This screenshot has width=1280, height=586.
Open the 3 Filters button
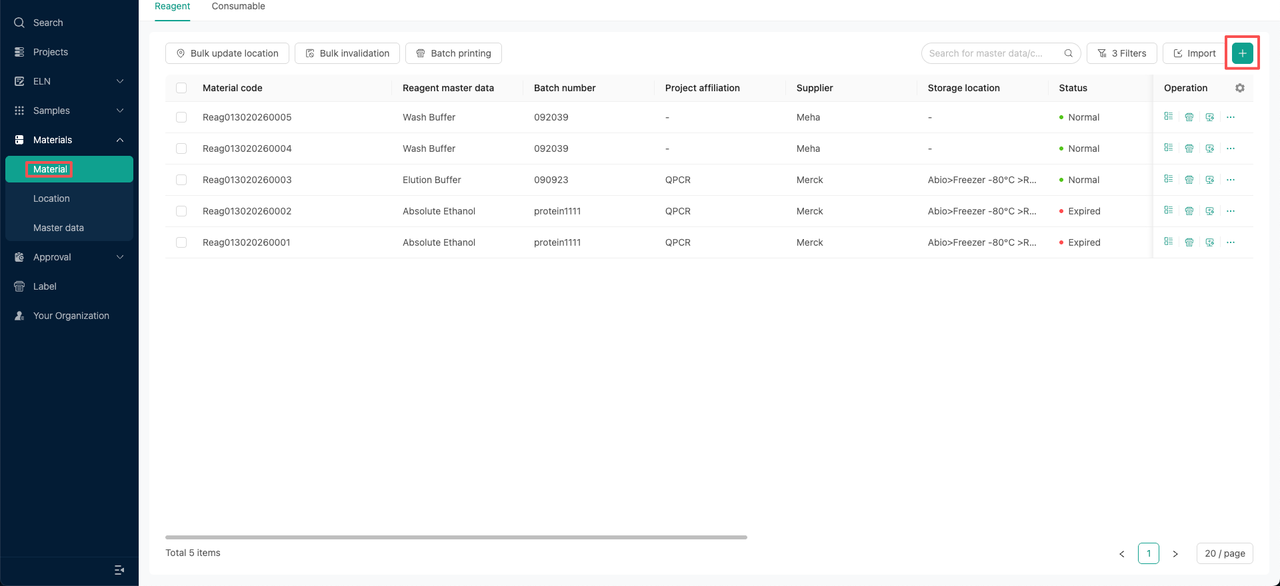[1122, 53]
